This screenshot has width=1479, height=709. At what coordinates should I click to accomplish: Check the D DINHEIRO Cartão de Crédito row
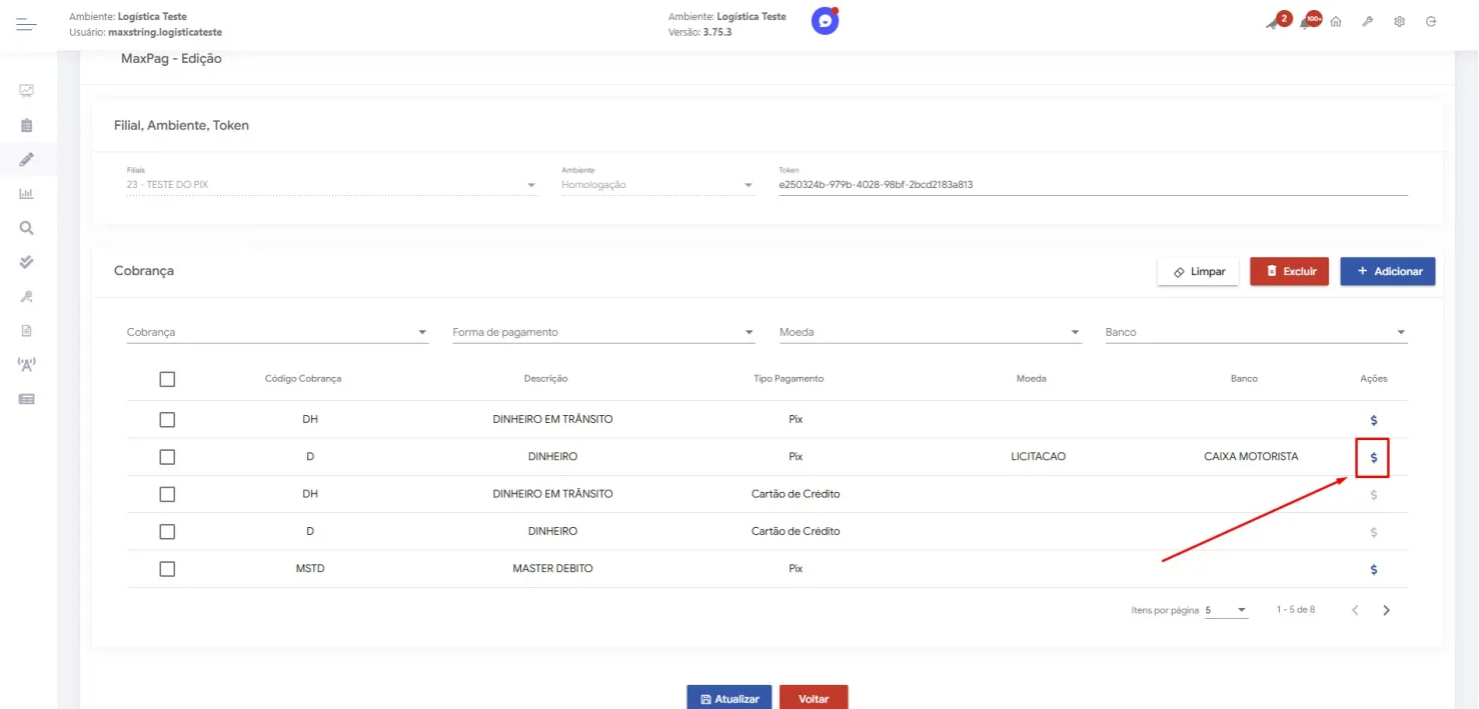pos(167,531)
